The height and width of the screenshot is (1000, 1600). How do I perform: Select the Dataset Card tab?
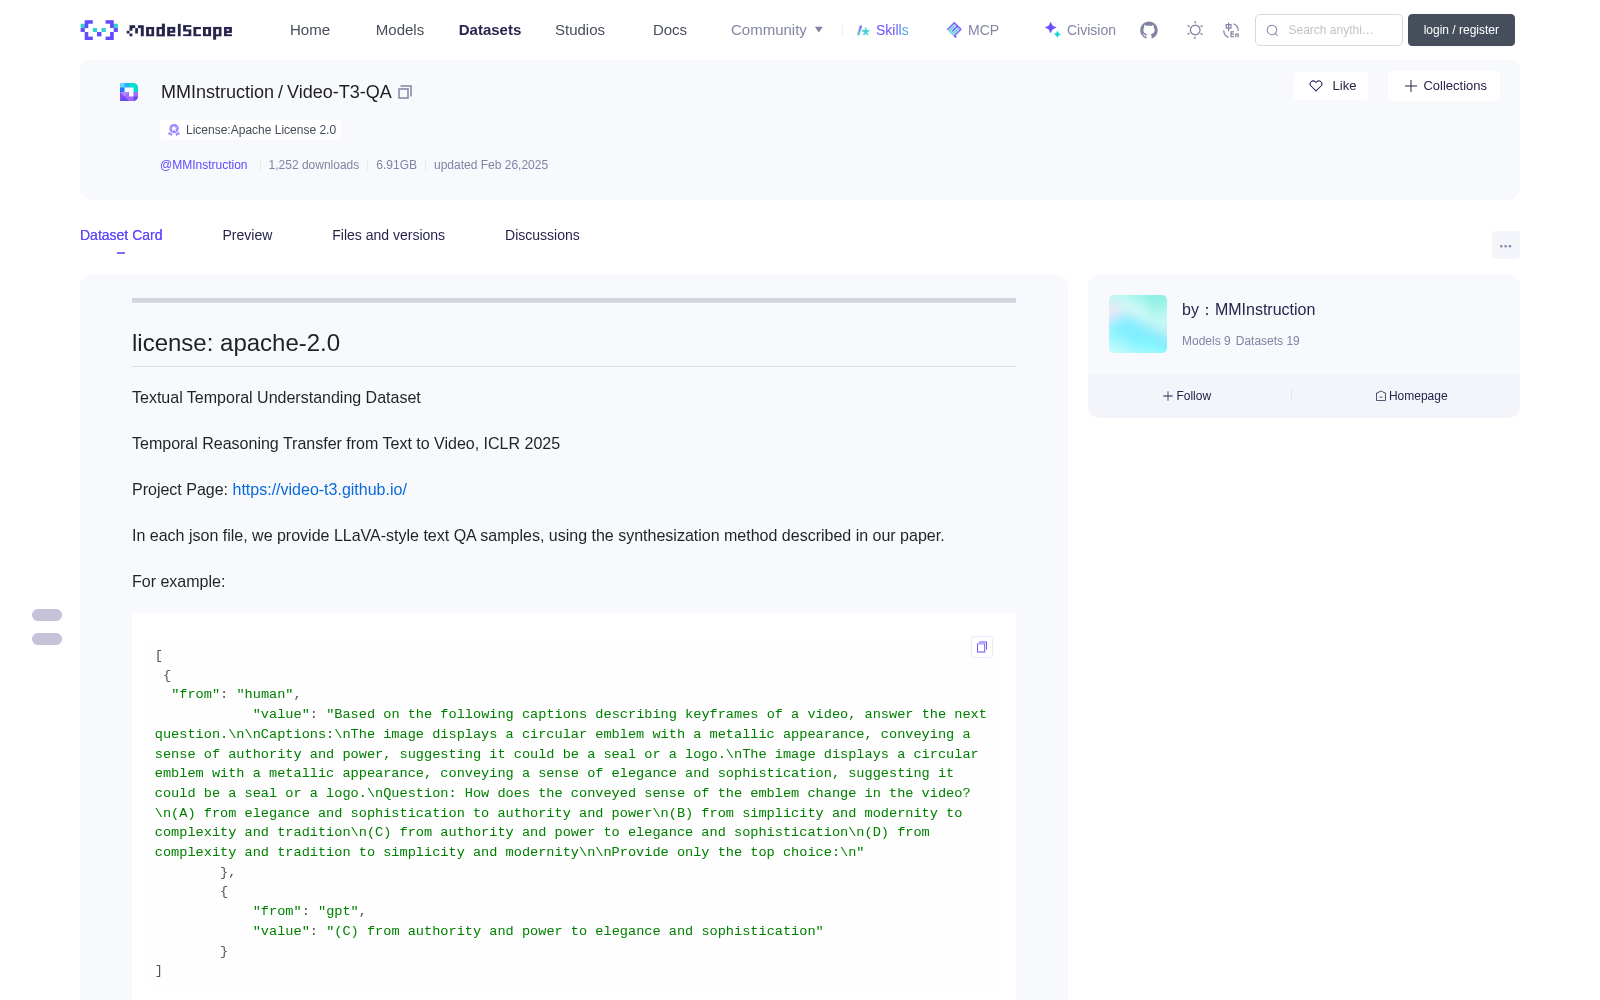(x=121, y=235)
